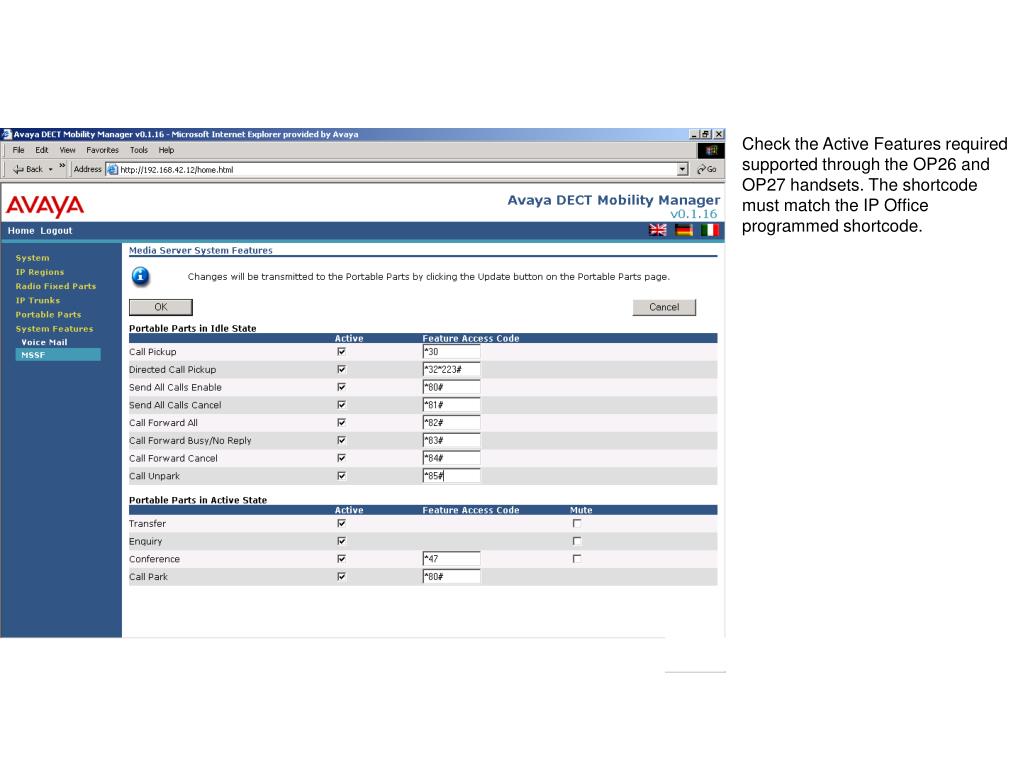1024x768 pixels.
Task: Click the Cancel button
Action: (x=664, y=307)
